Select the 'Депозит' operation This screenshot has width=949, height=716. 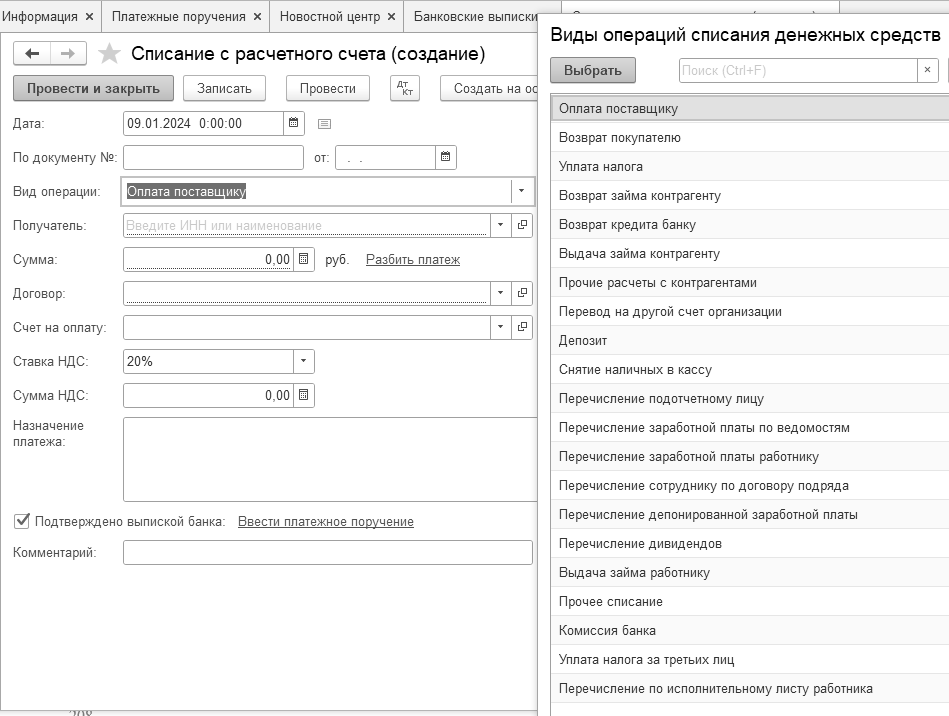pyautogui.click(x=750, y=341)
